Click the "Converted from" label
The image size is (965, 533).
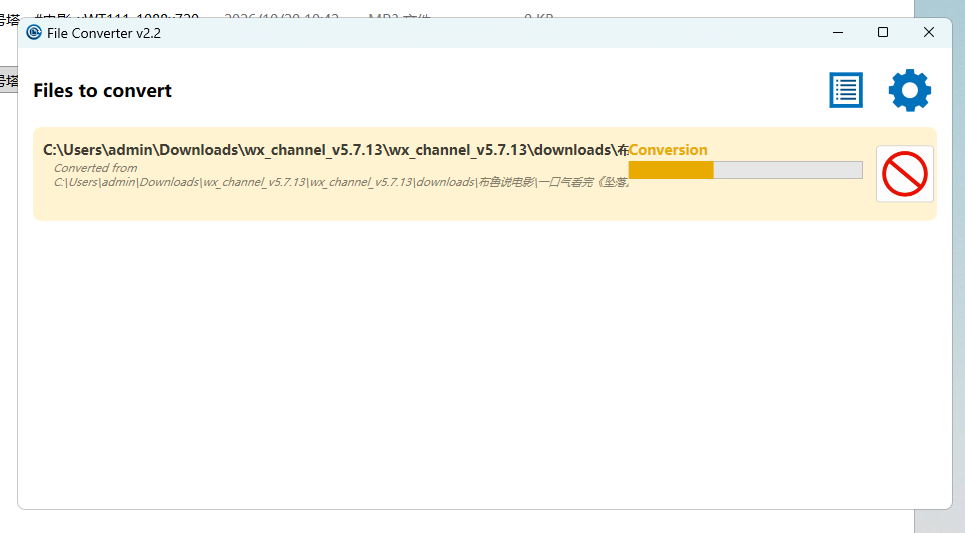(95, 168)
